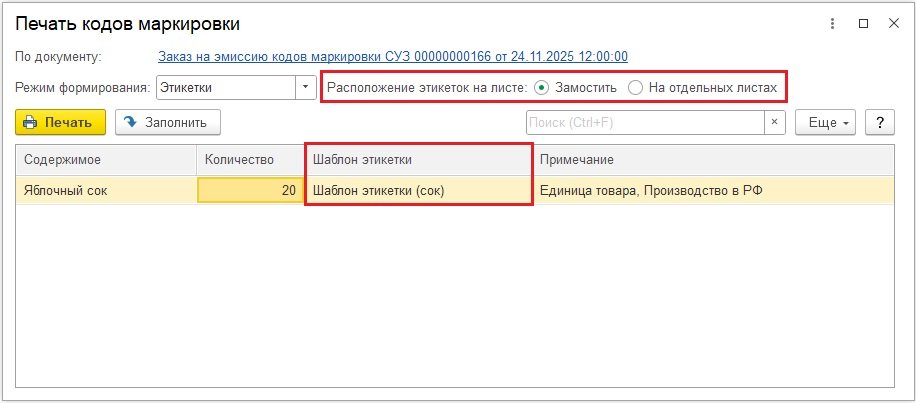916x403 pixels.
Task: Select the Шаблон этикетки (сок) cell
Action: [418, 190]
